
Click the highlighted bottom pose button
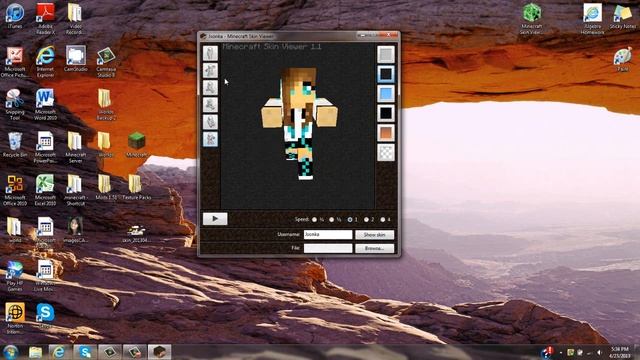210,139
